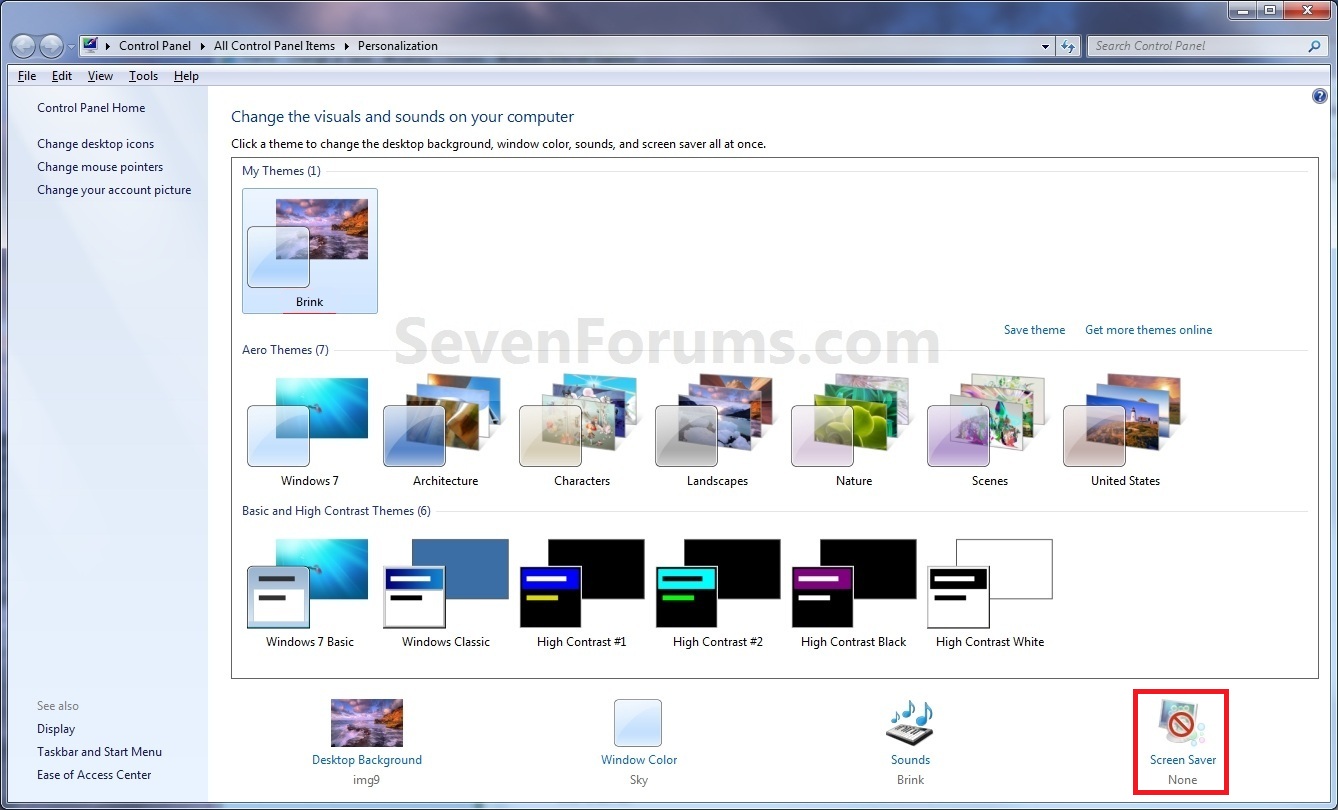Open the Screen Saver settings icon

pyautogui.click(x=1181, y=725)
